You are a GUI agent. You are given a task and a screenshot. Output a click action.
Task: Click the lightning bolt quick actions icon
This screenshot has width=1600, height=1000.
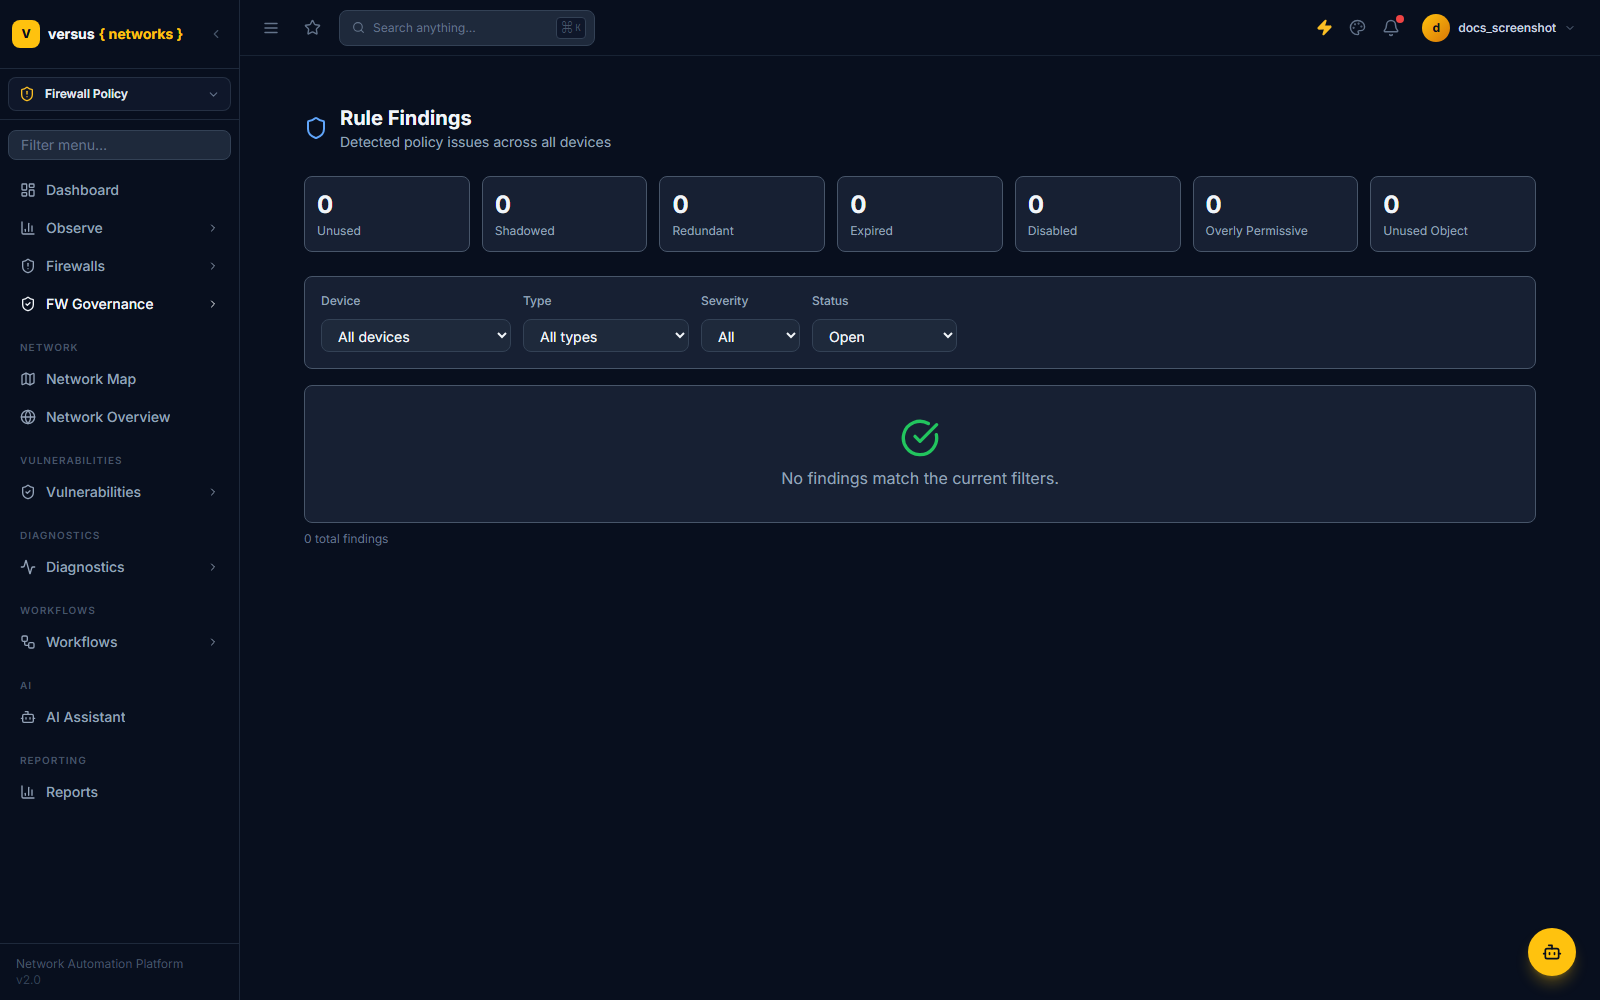coord(1324,28)
